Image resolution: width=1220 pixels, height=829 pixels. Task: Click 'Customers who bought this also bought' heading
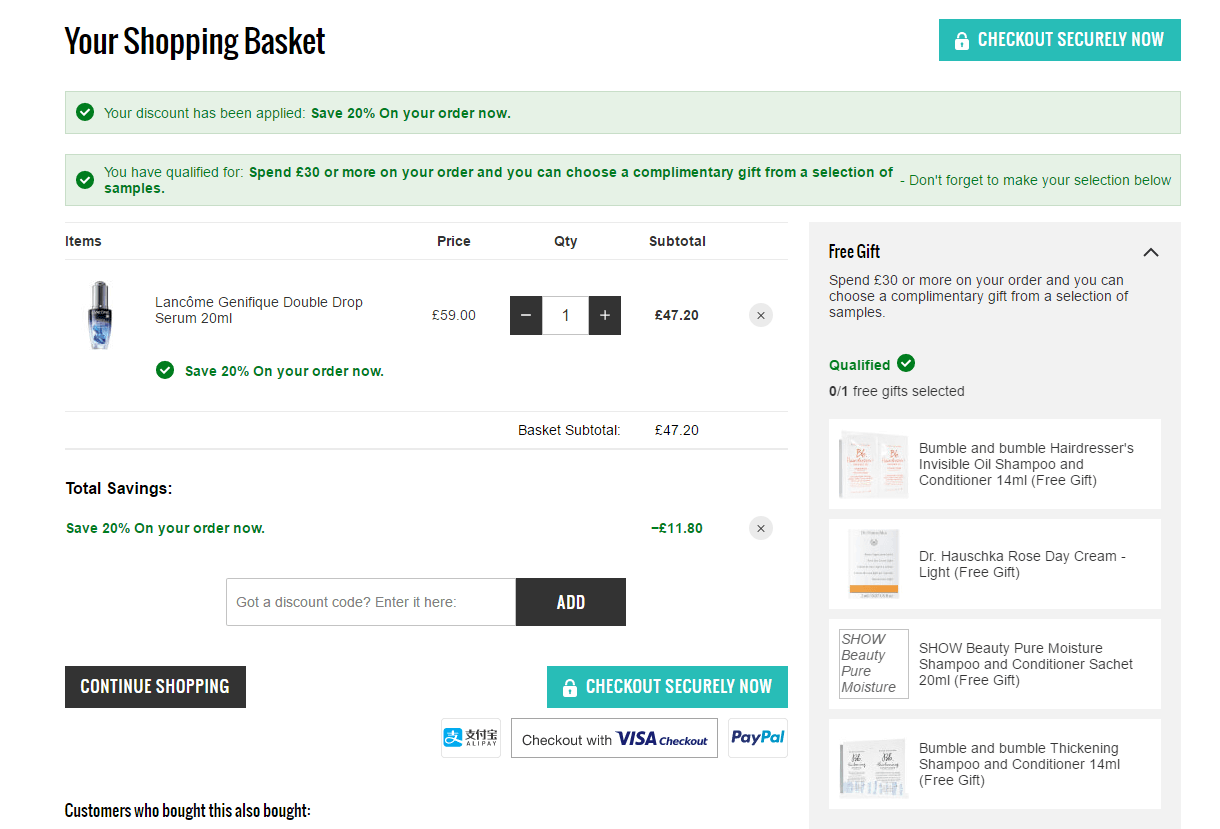click(x=188, y=810)
